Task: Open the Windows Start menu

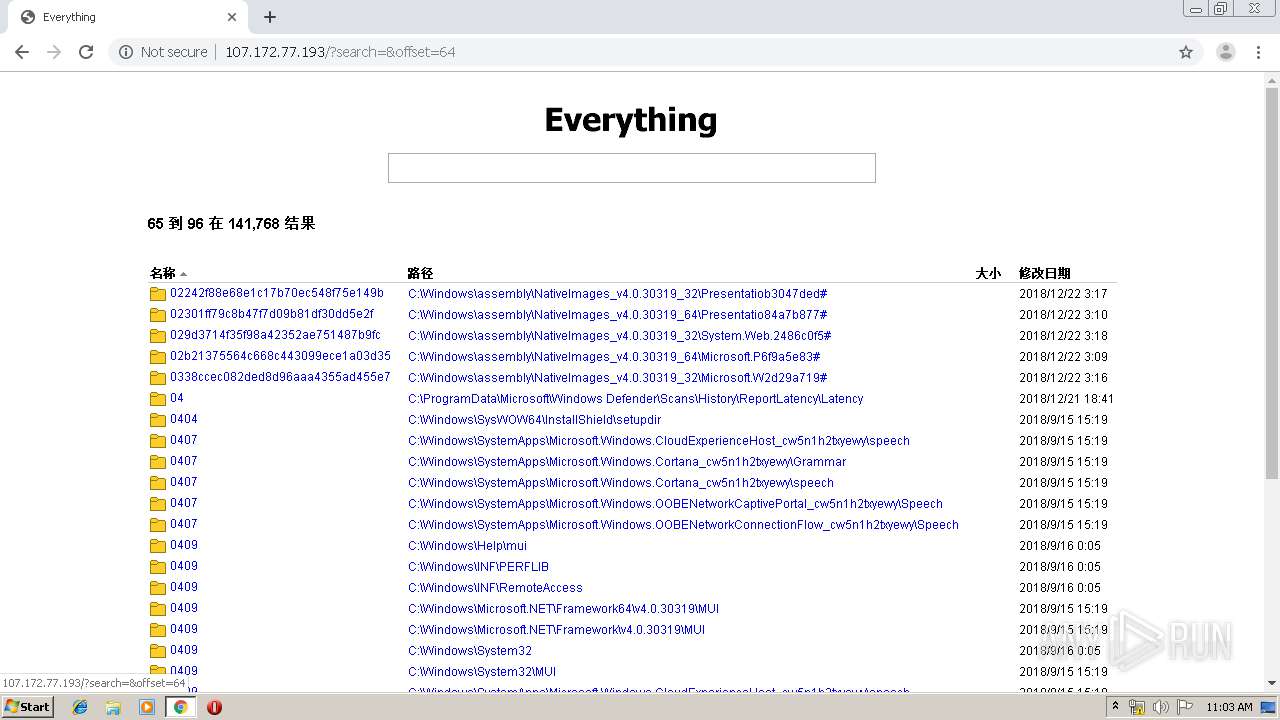Action: [x=27, y=707]
